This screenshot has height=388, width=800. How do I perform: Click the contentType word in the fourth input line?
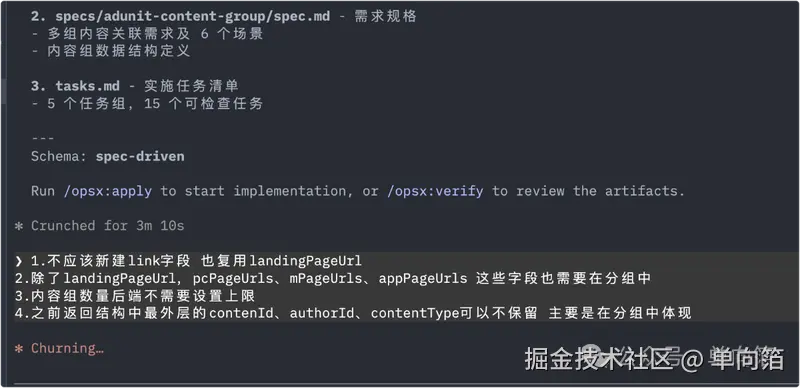point(415,313)
